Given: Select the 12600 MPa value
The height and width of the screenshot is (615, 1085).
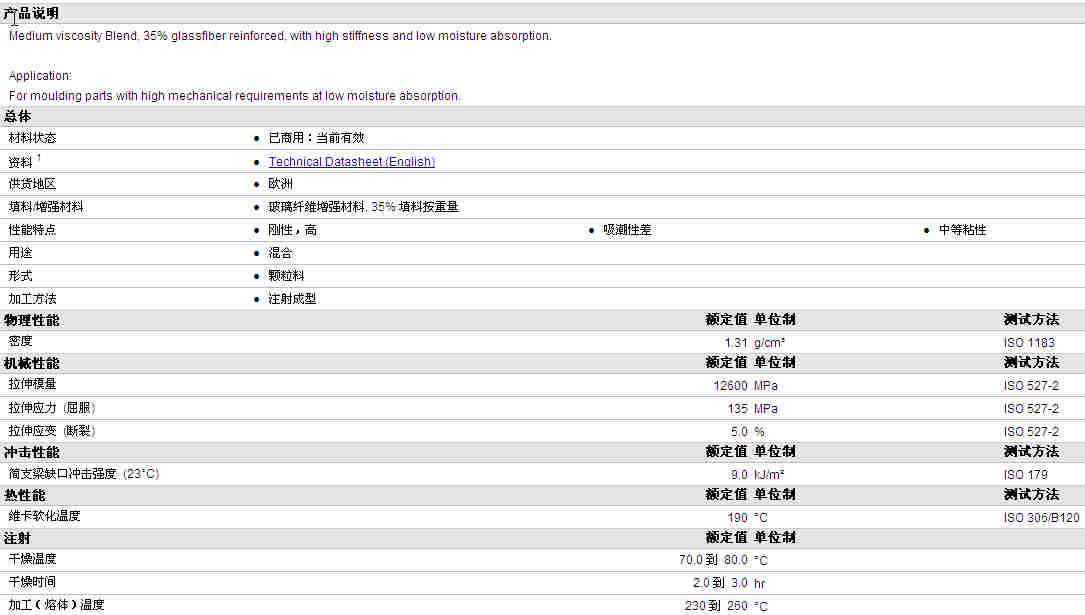Looking at the screenshot, I should tap(745, 385).
